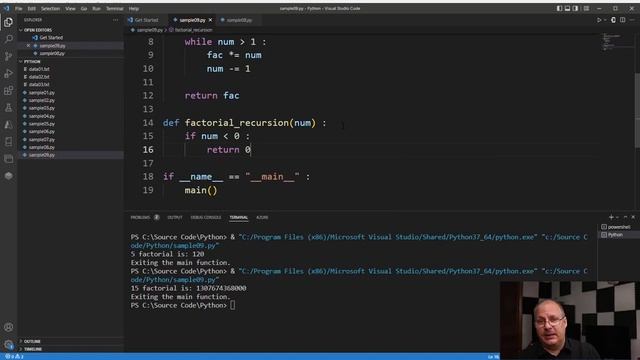Open the File menu

pos(19,8)
